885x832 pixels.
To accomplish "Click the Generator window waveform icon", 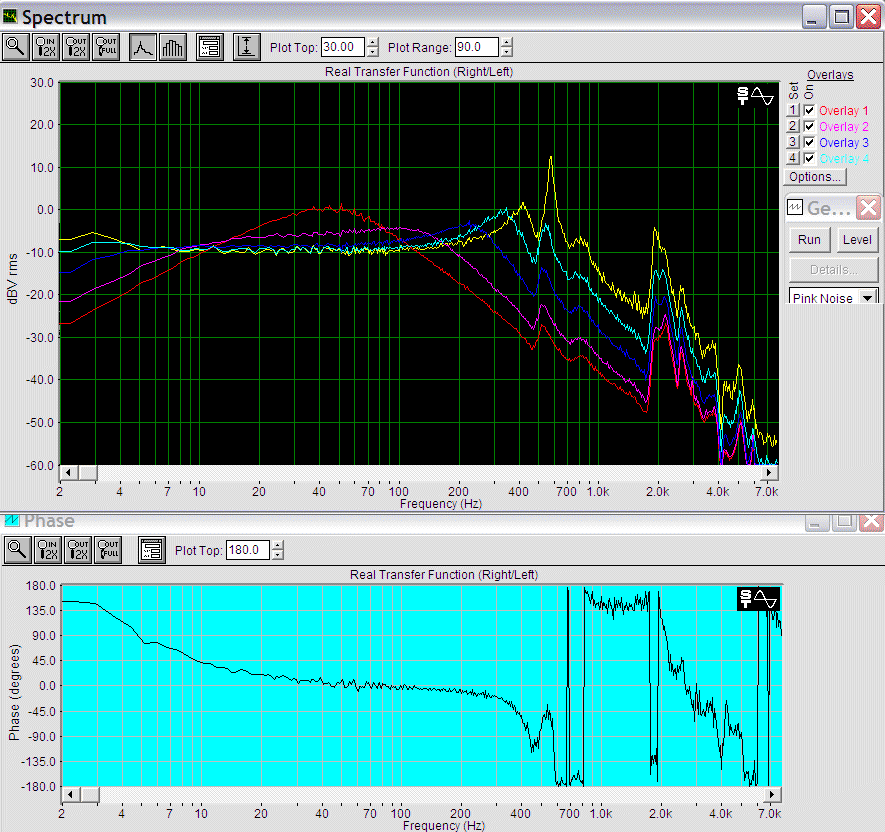I will point(795,208).
